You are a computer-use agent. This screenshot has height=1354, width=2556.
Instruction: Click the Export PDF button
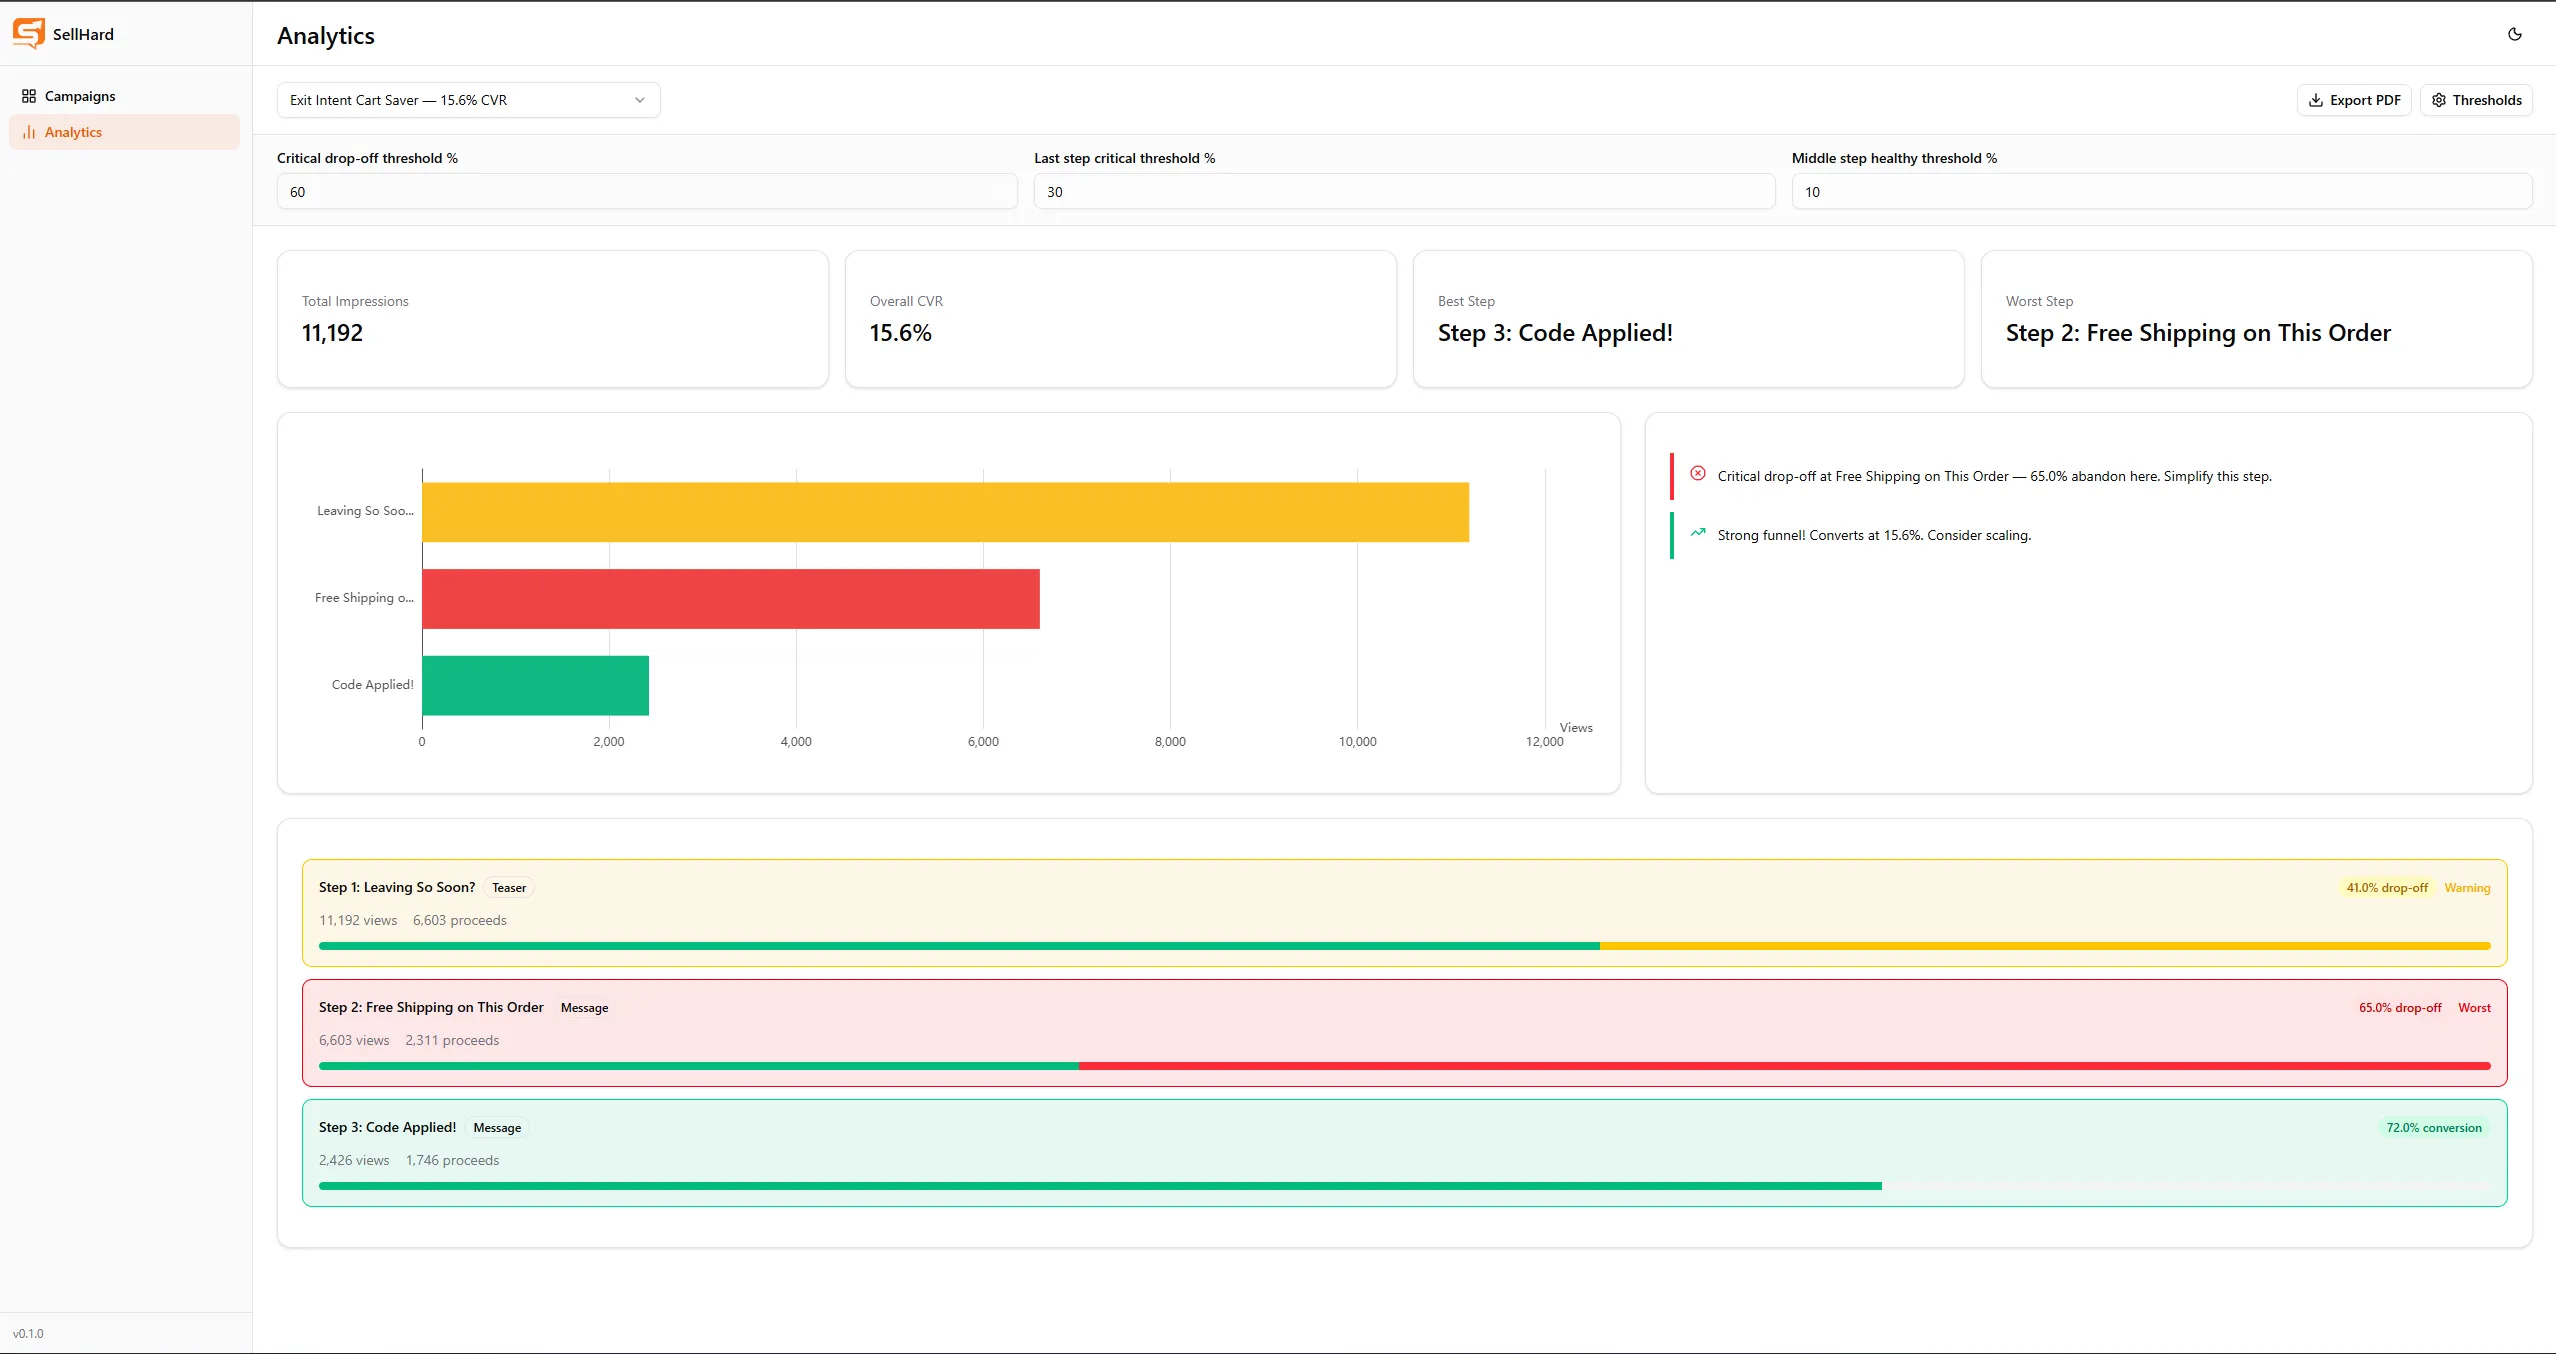point(2354,100)
